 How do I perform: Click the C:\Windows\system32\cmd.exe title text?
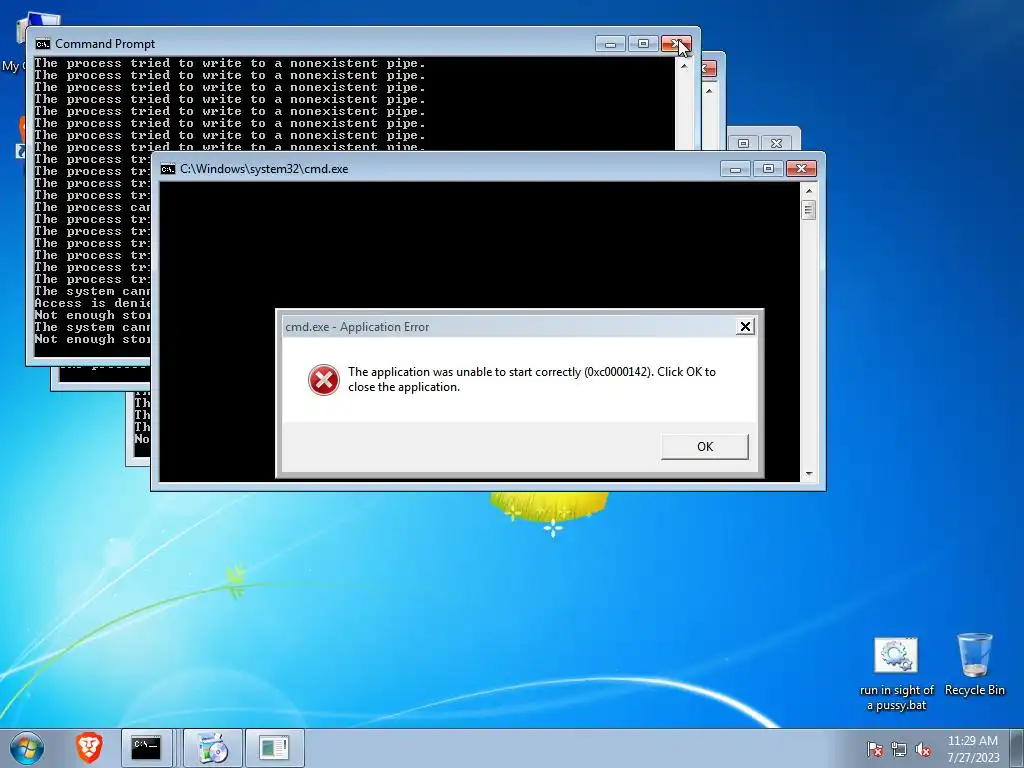(x=264, y=169)
